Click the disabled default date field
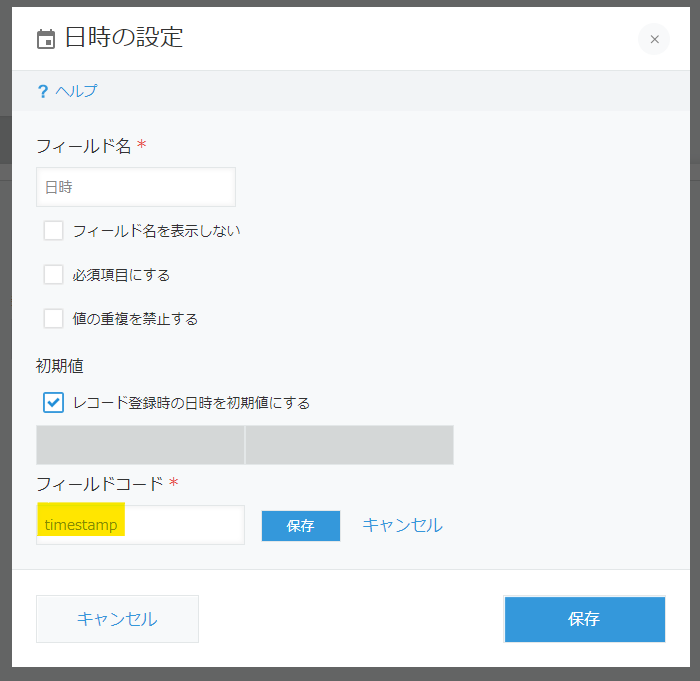Viewport: 700px width, 681px height. tap(140, 445)
